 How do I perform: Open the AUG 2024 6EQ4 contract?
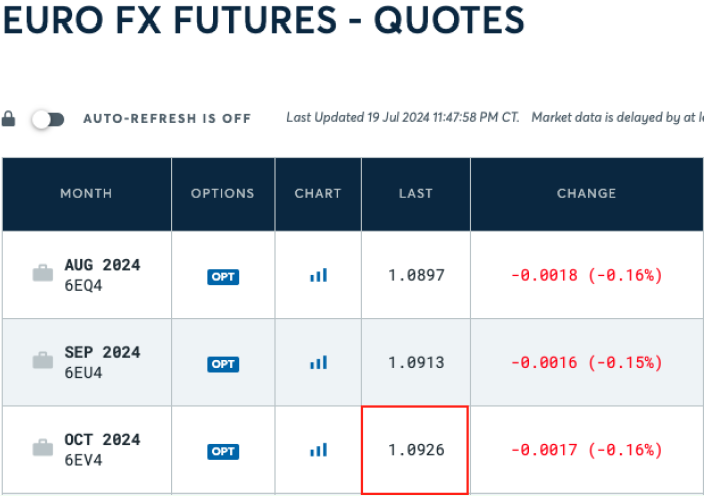coord(102,274)
